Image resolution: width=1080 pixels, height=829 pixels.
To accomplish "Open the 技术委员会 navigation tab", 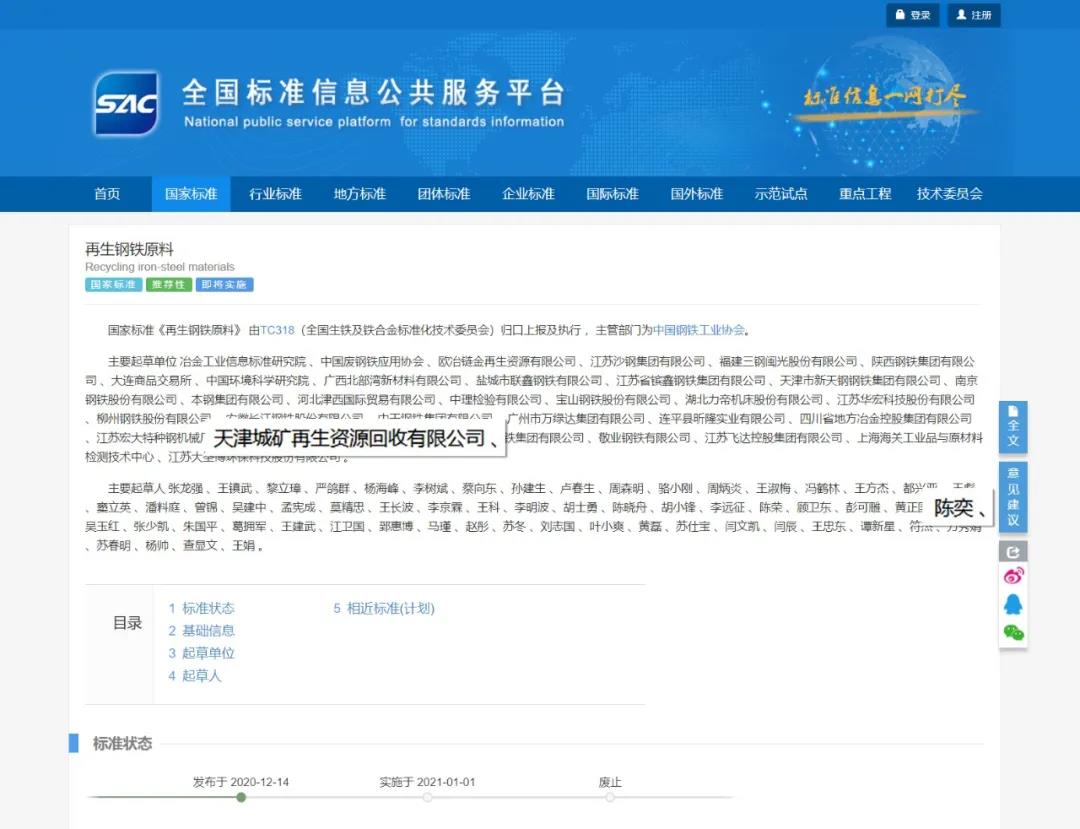I will click(949, 194).
